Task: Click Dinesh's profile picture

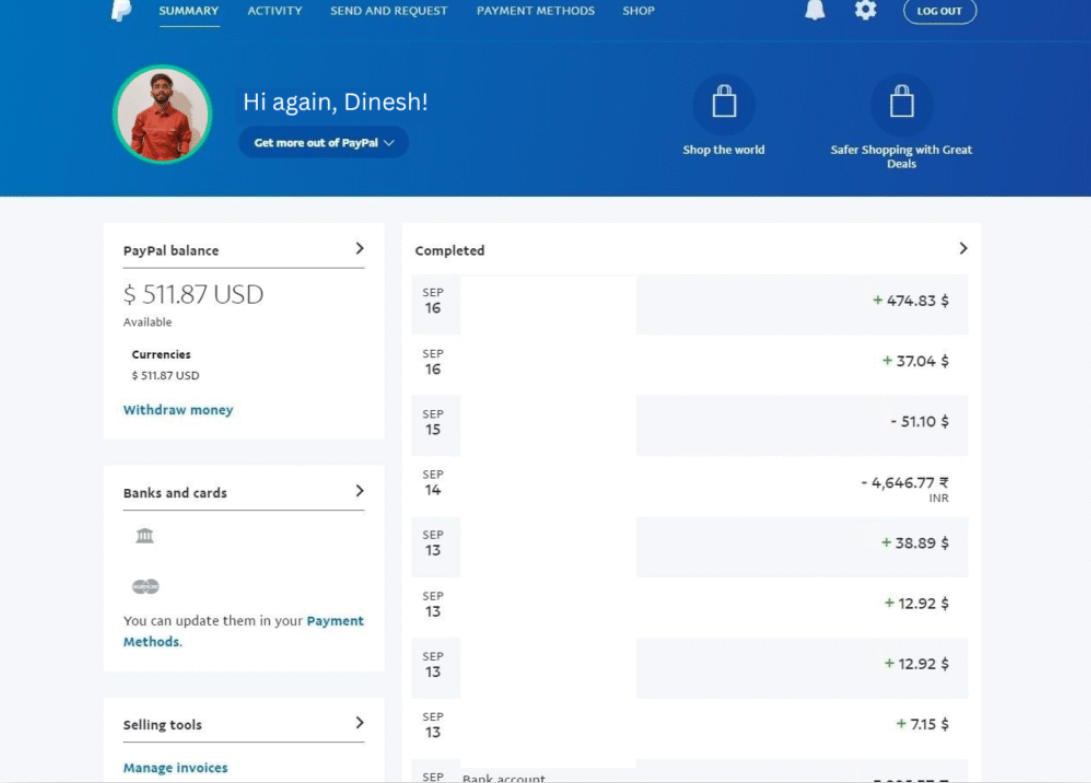Action: 161,113
